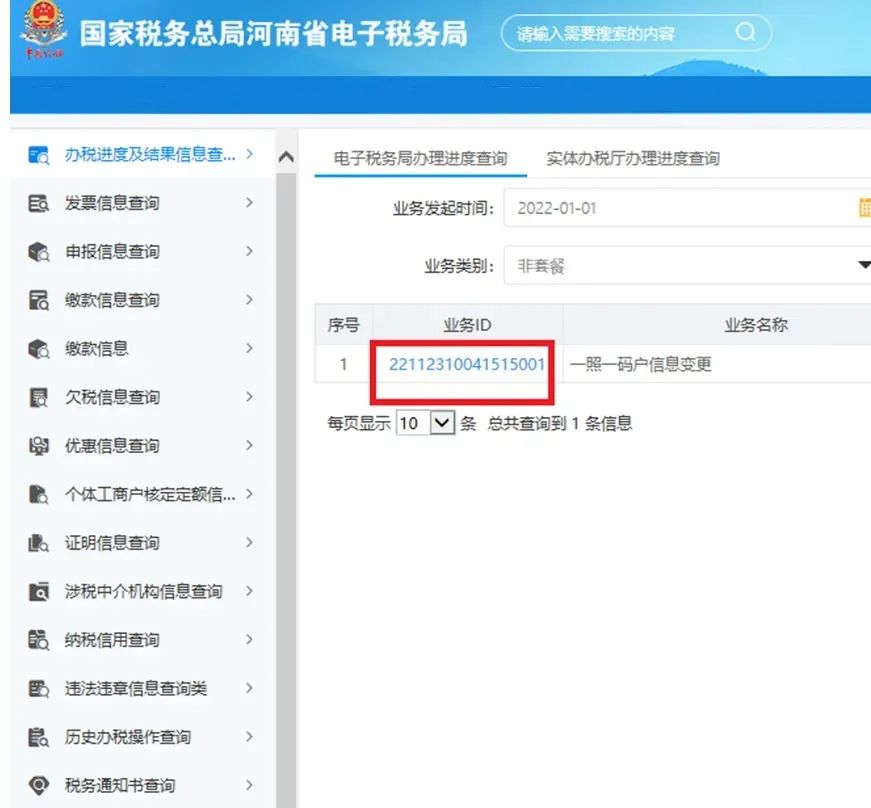Click the 发票信息查询 sidebar icon
The width and height of the screenshot is (871, 808).
(38, 203)
